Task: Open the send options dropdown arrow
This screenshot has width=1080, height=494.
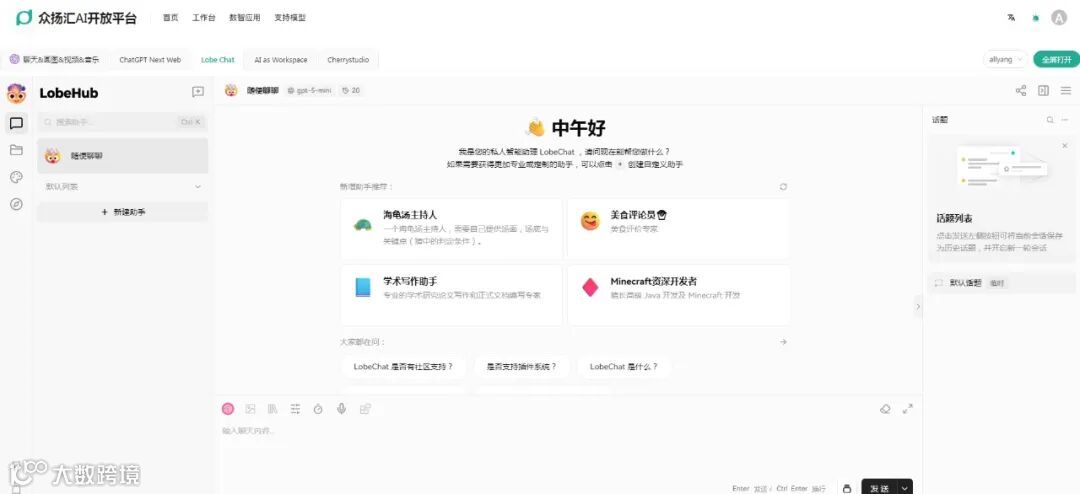Action: pyautogui.click(x=905, y=488)
